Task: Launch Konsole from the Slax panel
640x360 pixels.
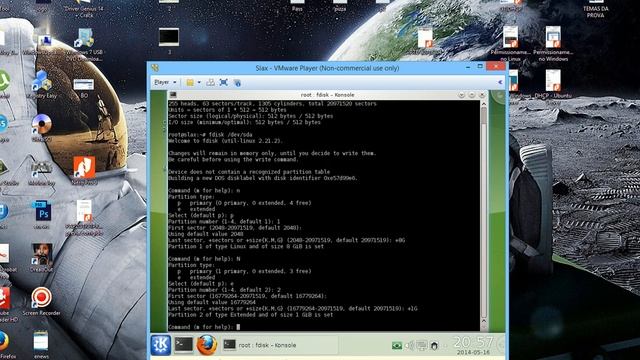Action: (x=184, y=345)
